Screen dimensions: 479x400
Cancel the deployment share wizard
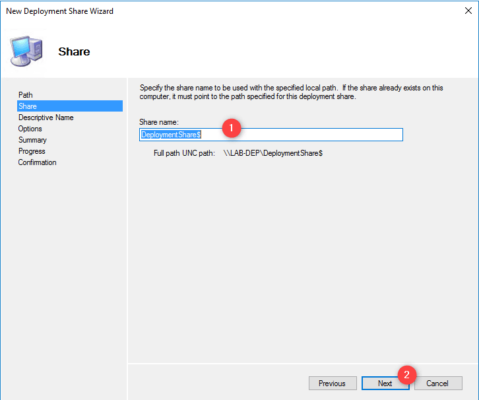click(x=438, y=383)
